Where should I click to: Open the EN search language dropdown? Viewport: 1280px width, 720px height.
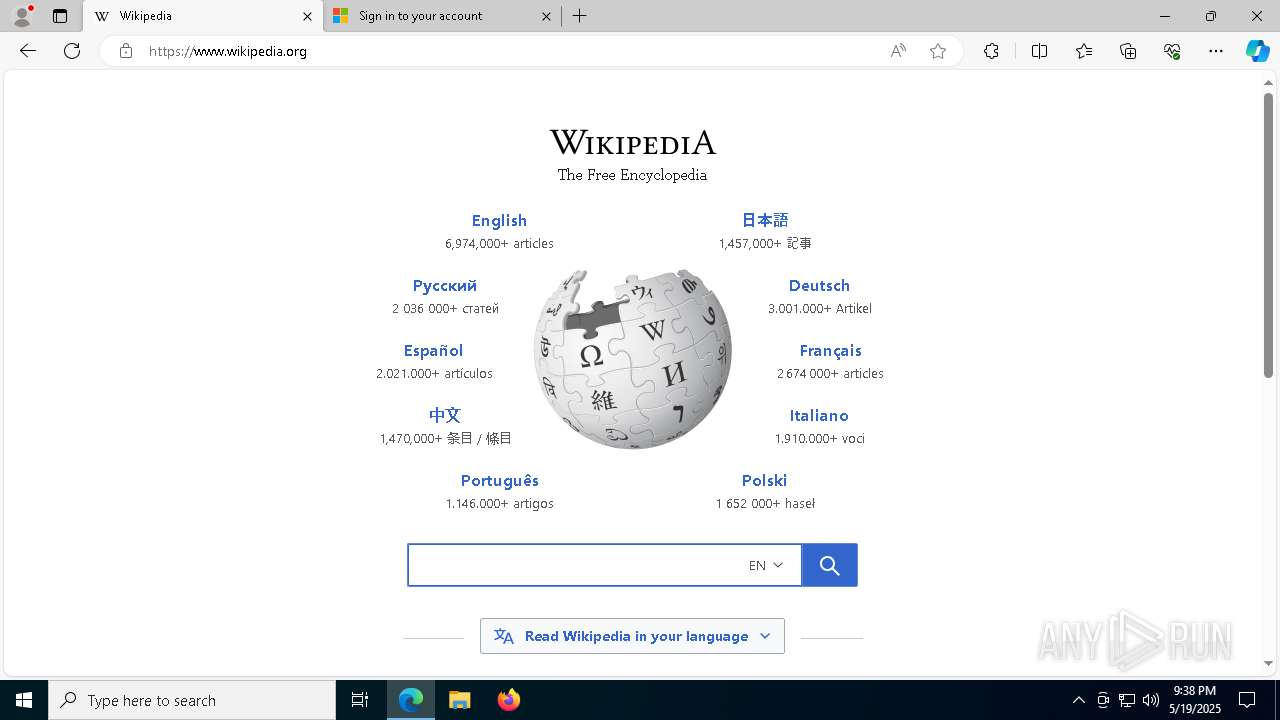point(766,565)
